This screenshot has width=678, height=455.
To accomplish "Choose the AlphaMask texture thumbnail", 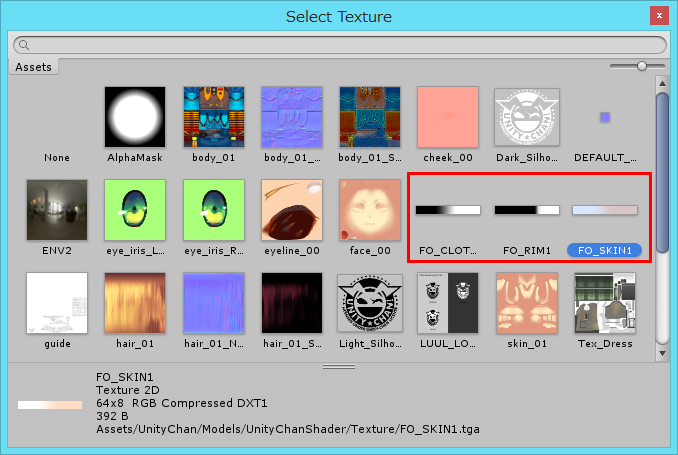I will point(135,117).
